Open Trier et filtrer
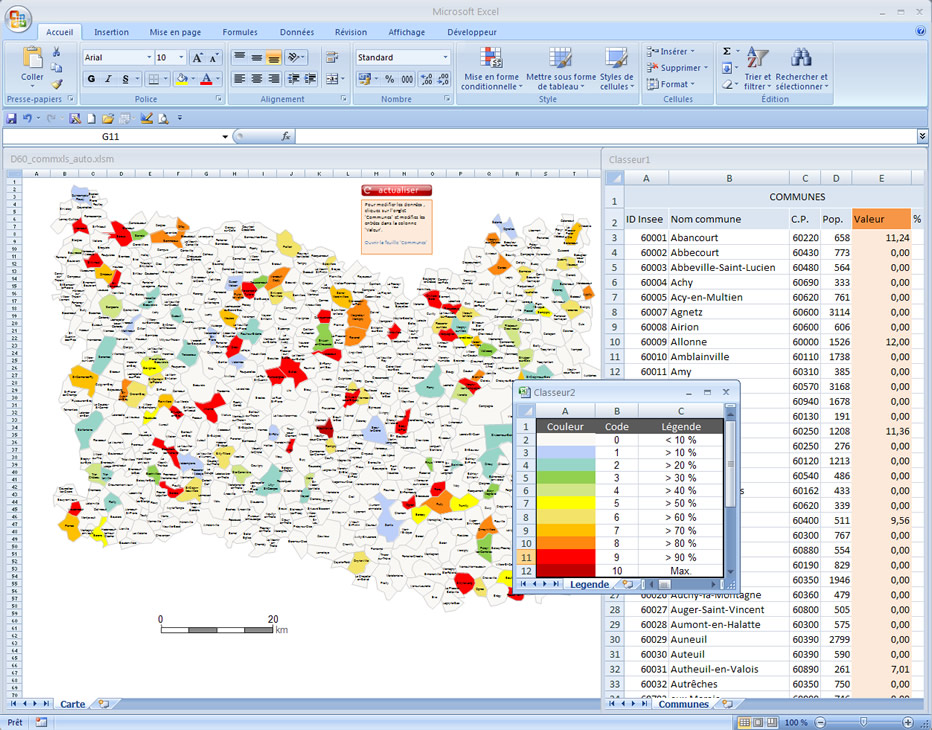 point(757,69)
